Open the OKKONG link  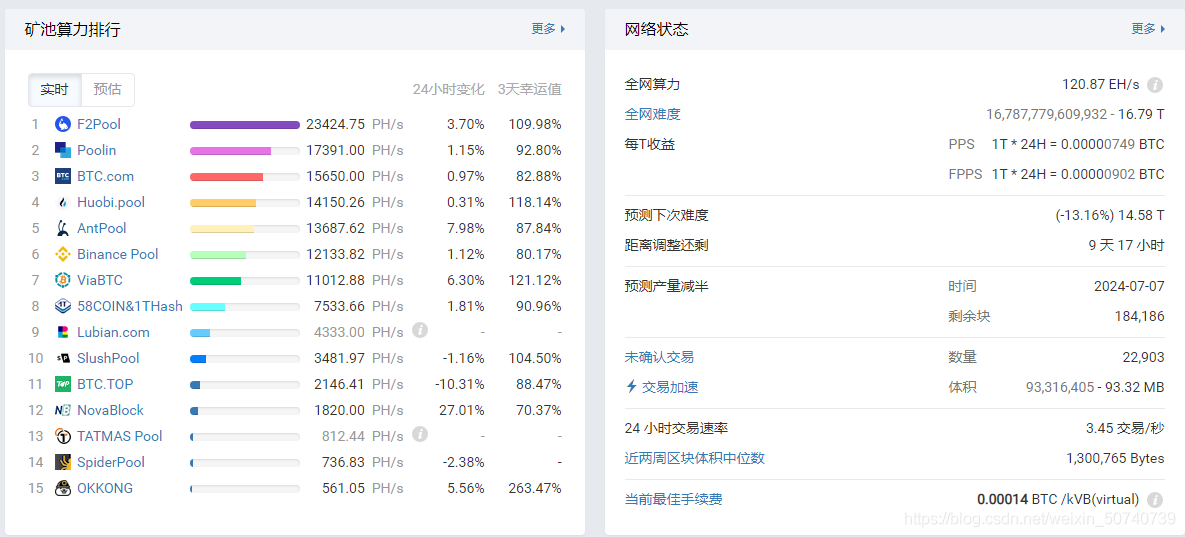click(105, 488)
